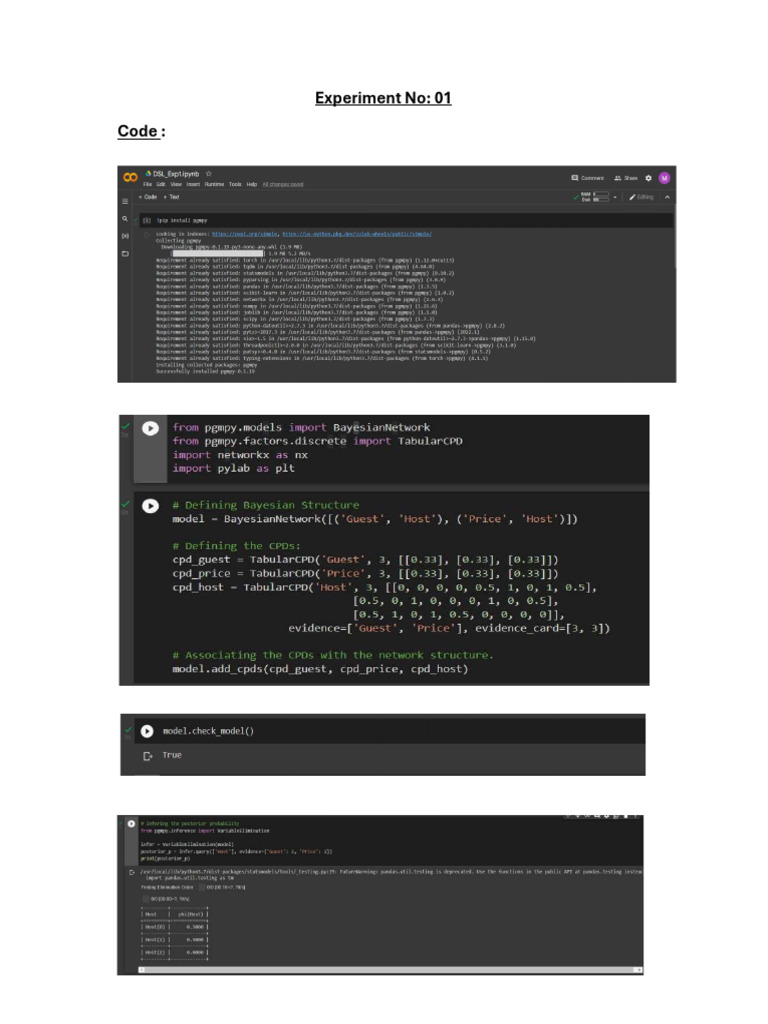Run the Defining Bayesian Structure cell
This screenshot has height=1024, width=768.
pos(150,506)
